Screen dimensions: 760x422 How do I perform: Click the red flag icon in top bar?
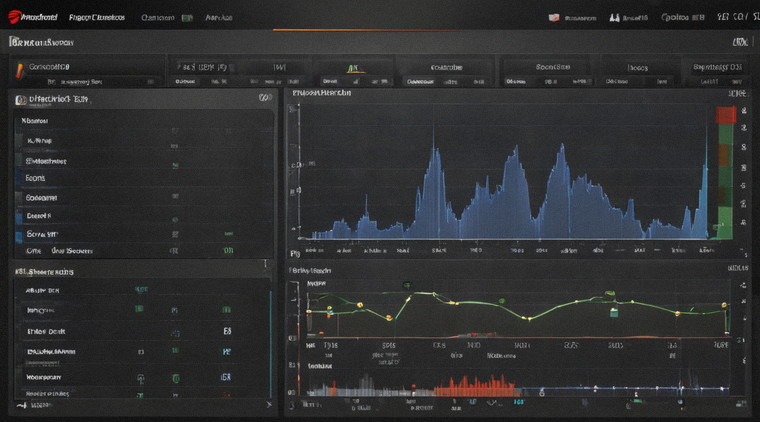(x=554, y=18)
